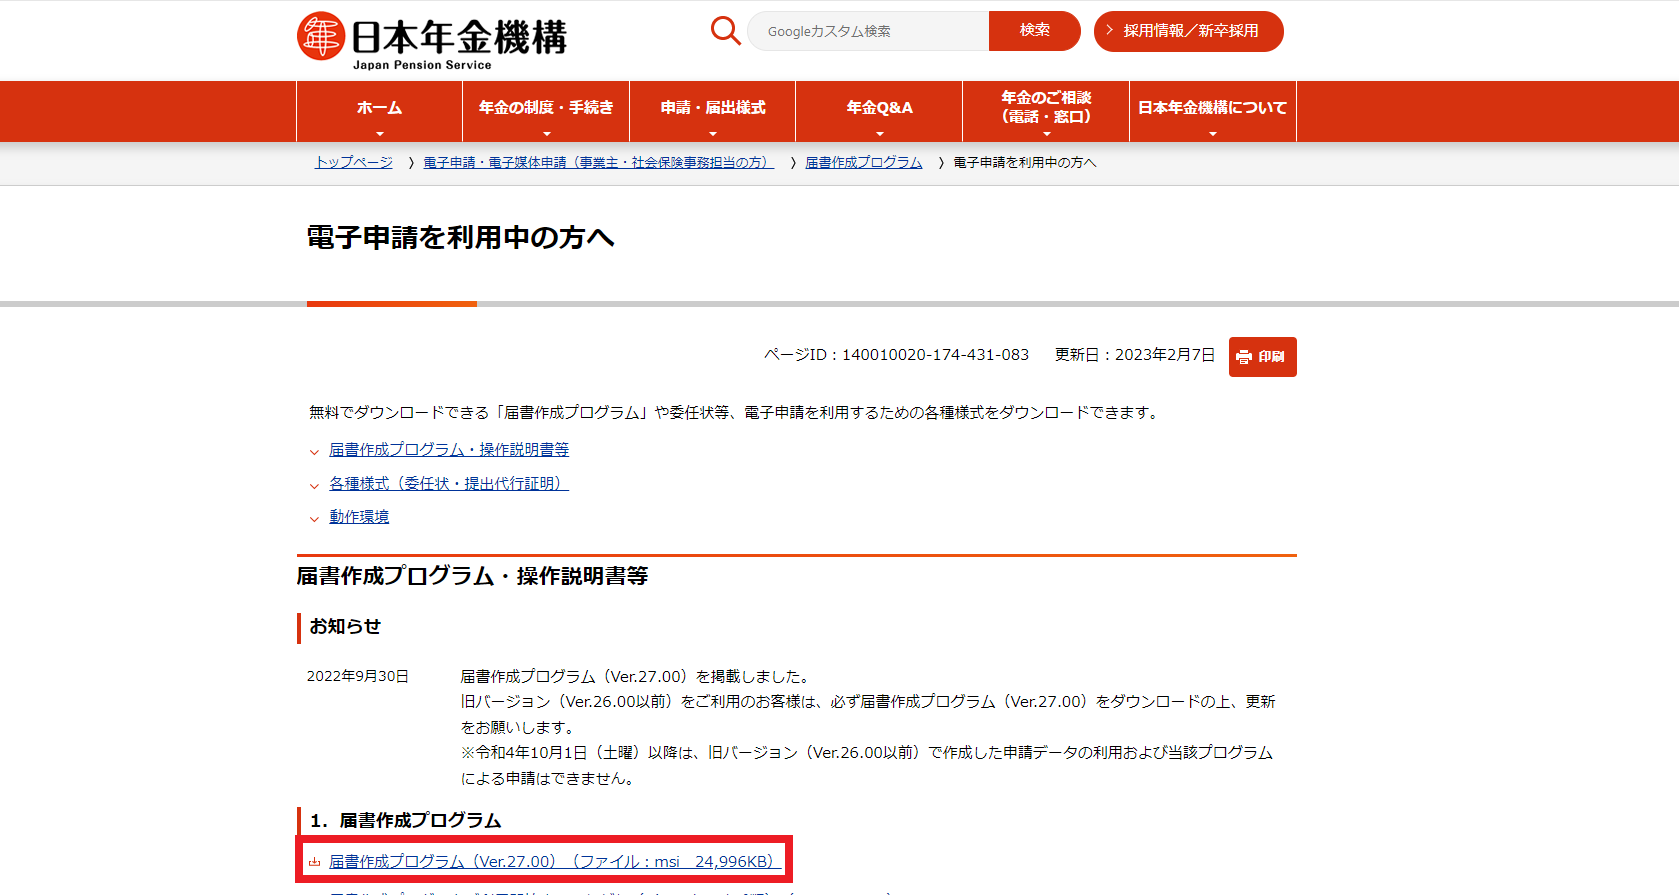
Task: Focus the Googleカスタム検索 input field
Action: pyautogui.click(x=867, y=31)
